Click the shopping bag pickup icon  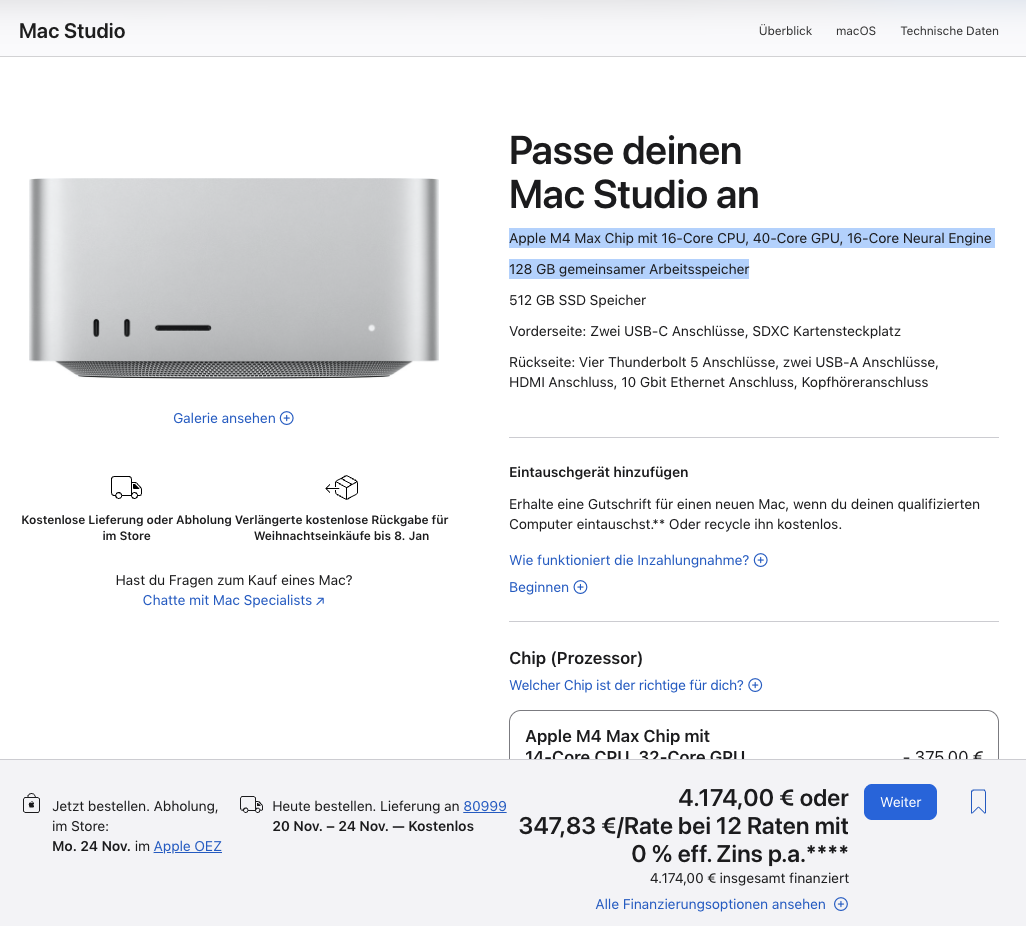pos(32,804)
